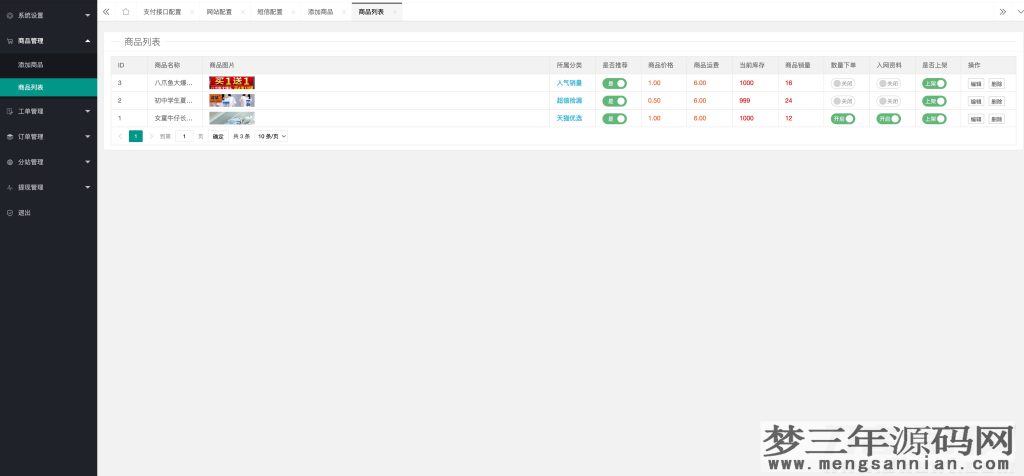Enable 数量下单 switch for product ID 2
This screenshot has width=1024, height=476.
(843, 101)
